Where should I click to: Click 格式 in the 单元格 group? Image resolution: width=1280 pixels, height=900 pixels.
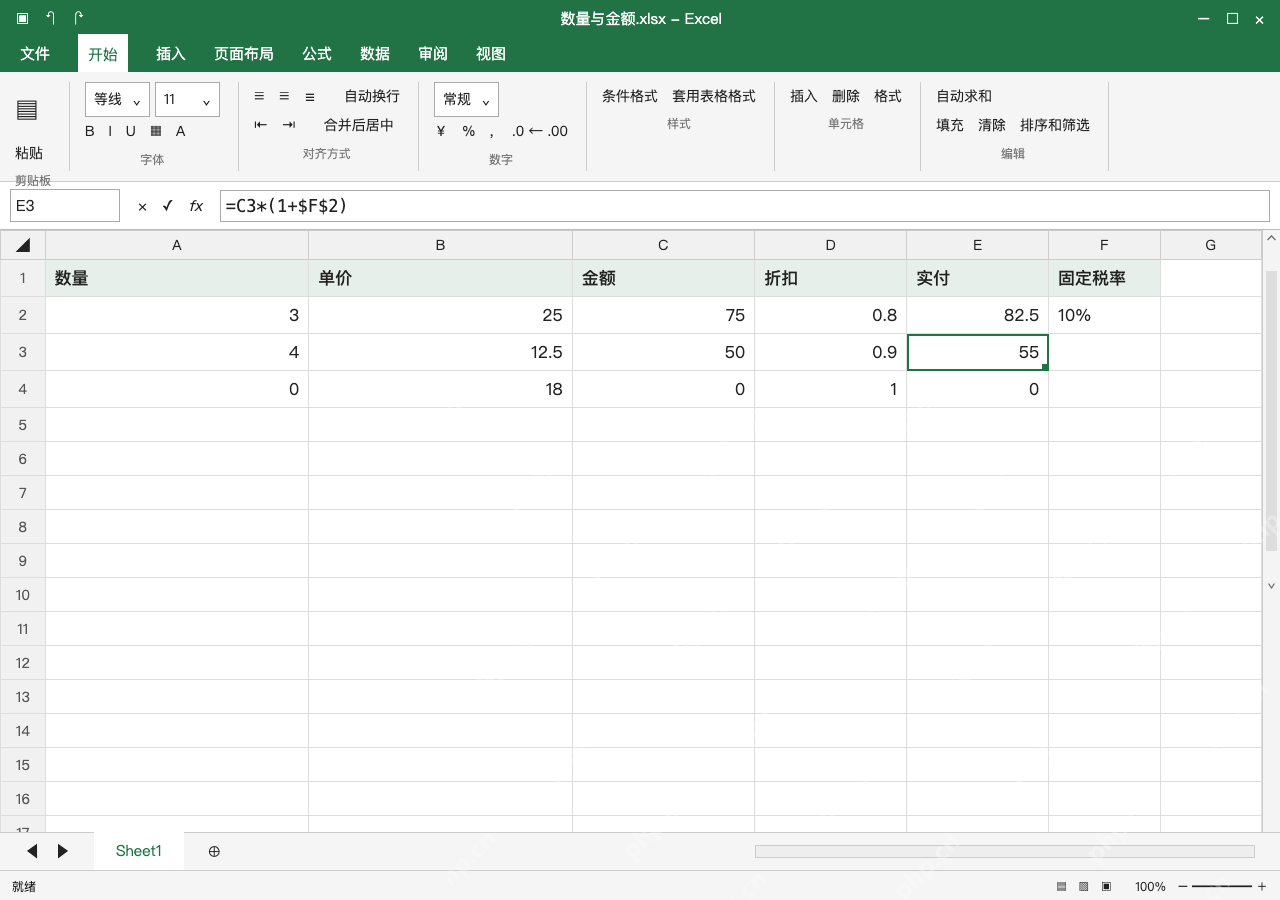coord(888,96)
